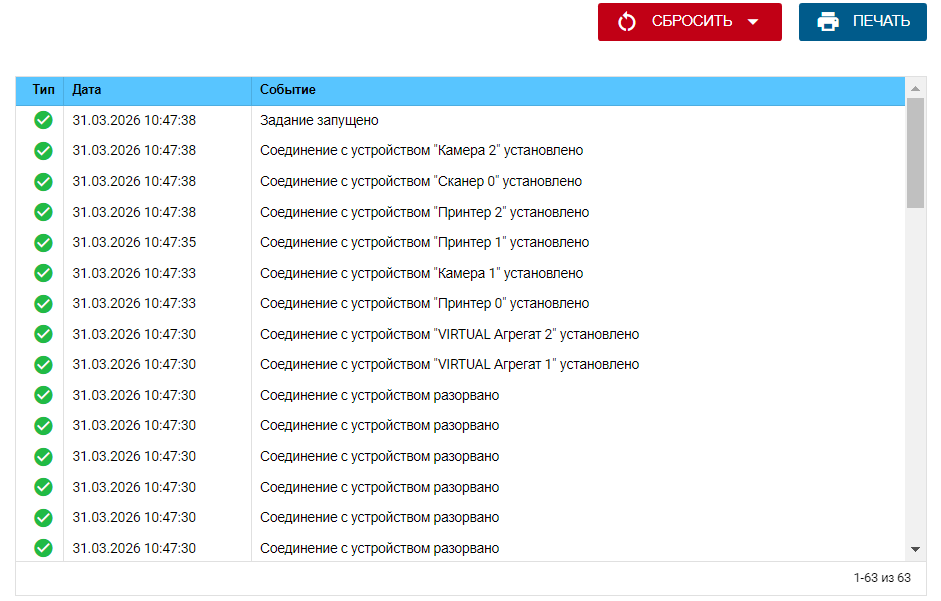The height and width of the screenshot is (601, 941).
Task: Click the scrollbar down arrow
Action: click(915, 548)
